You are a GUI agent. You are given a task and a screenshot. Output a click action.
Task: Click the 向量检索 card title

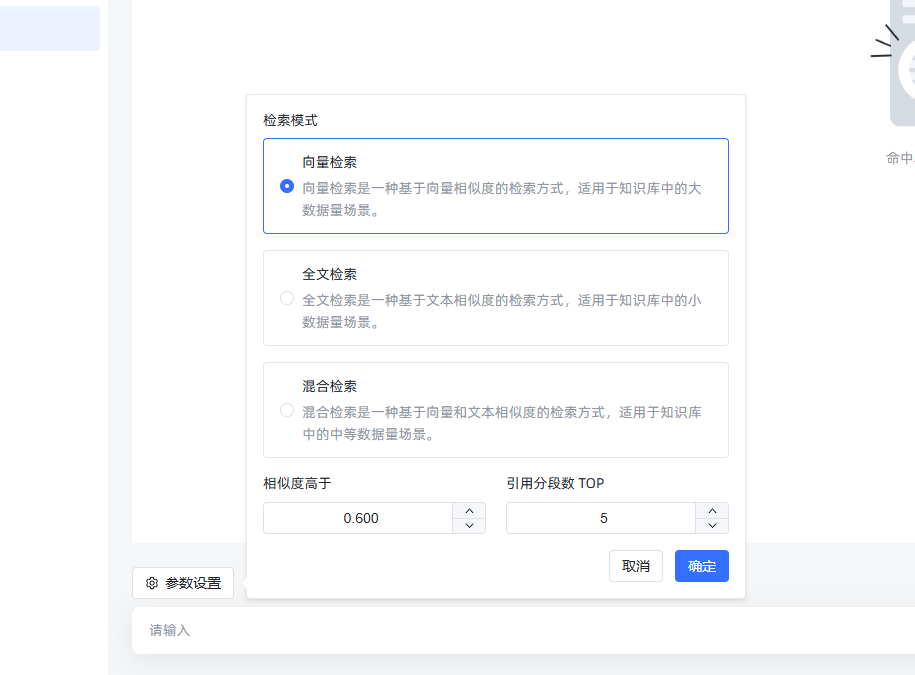coord(329,162)
